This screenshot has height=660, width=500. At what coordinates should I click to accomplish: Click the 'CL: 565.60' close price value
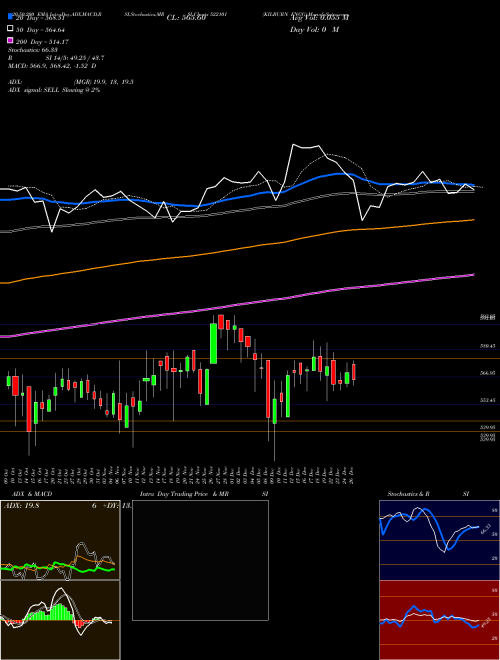pyautogui.click(x=186, y=18)
